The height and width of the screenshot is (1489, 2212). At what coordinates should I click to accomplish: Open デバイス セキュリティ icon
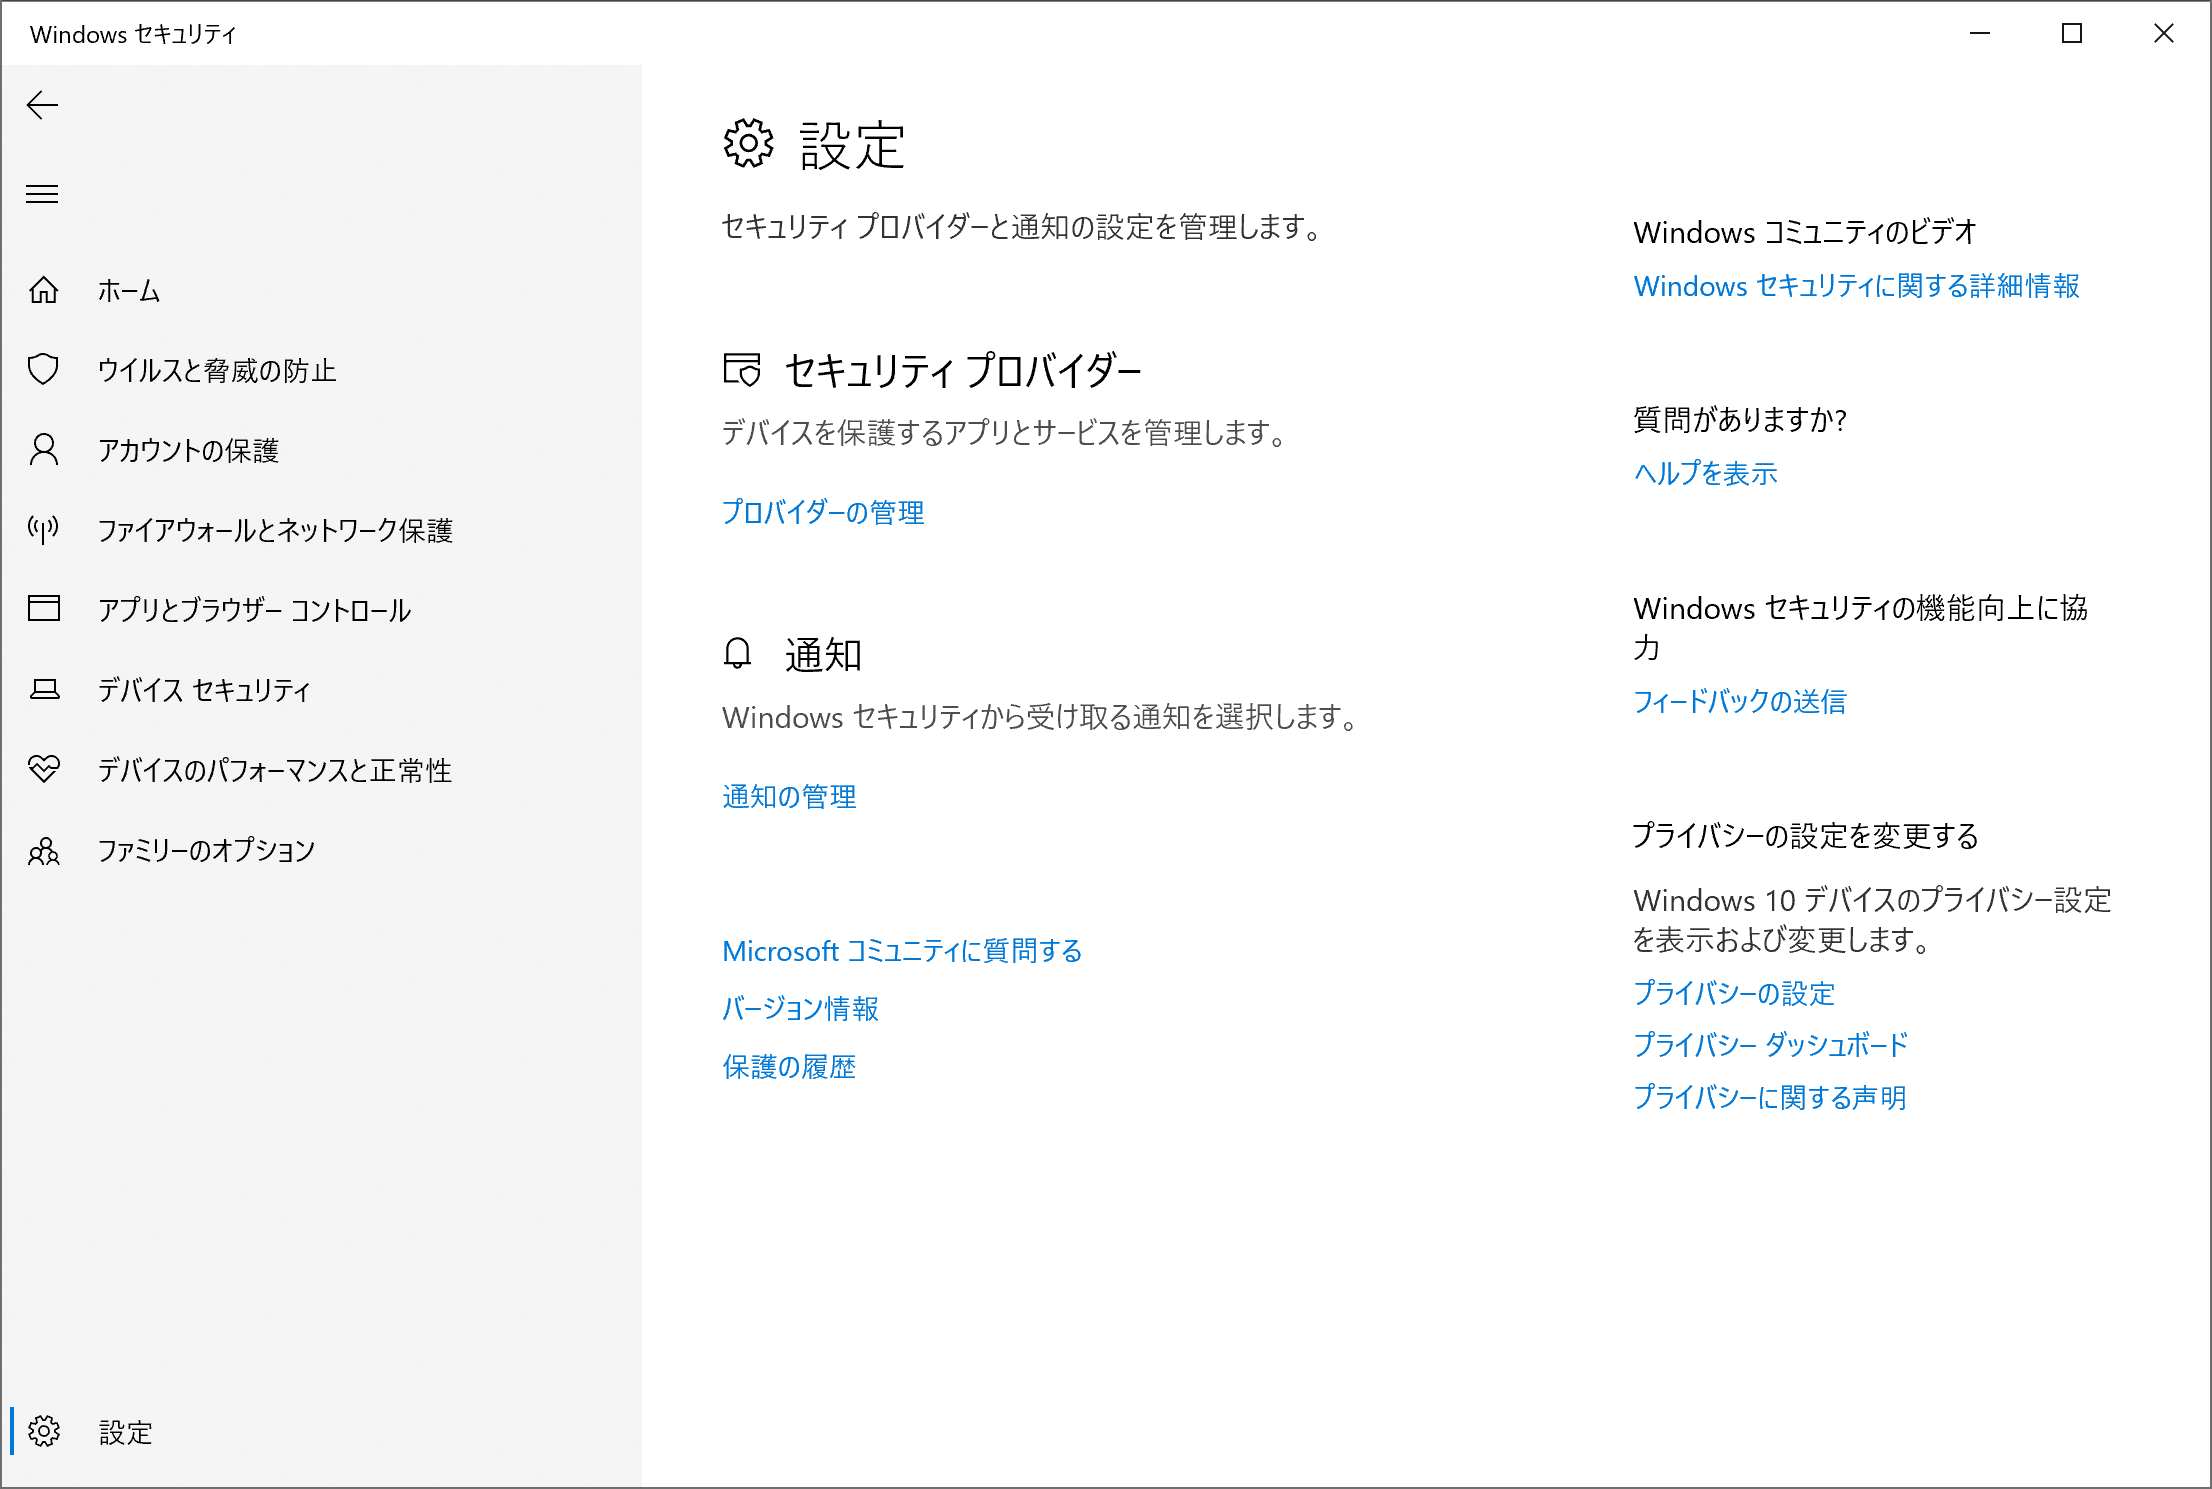click(x=44, y=690)
